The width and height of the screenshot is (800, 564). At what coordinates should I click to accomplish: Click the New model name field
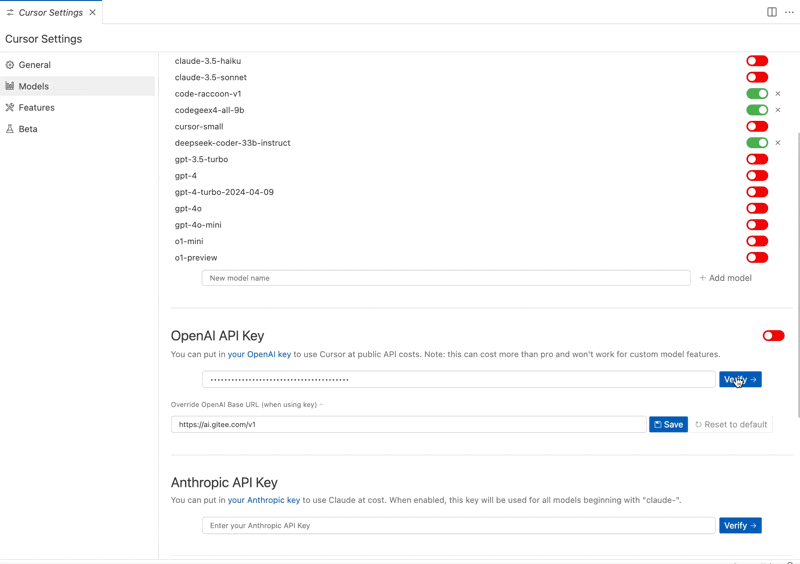tap(446, 278)
